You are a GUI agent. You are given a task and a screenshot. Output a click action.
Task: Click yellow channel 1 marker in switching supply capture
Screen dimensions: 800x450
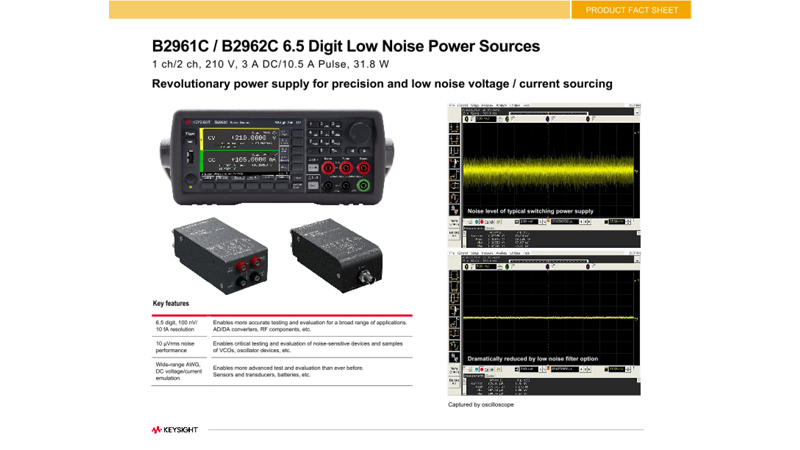(466, 119)
